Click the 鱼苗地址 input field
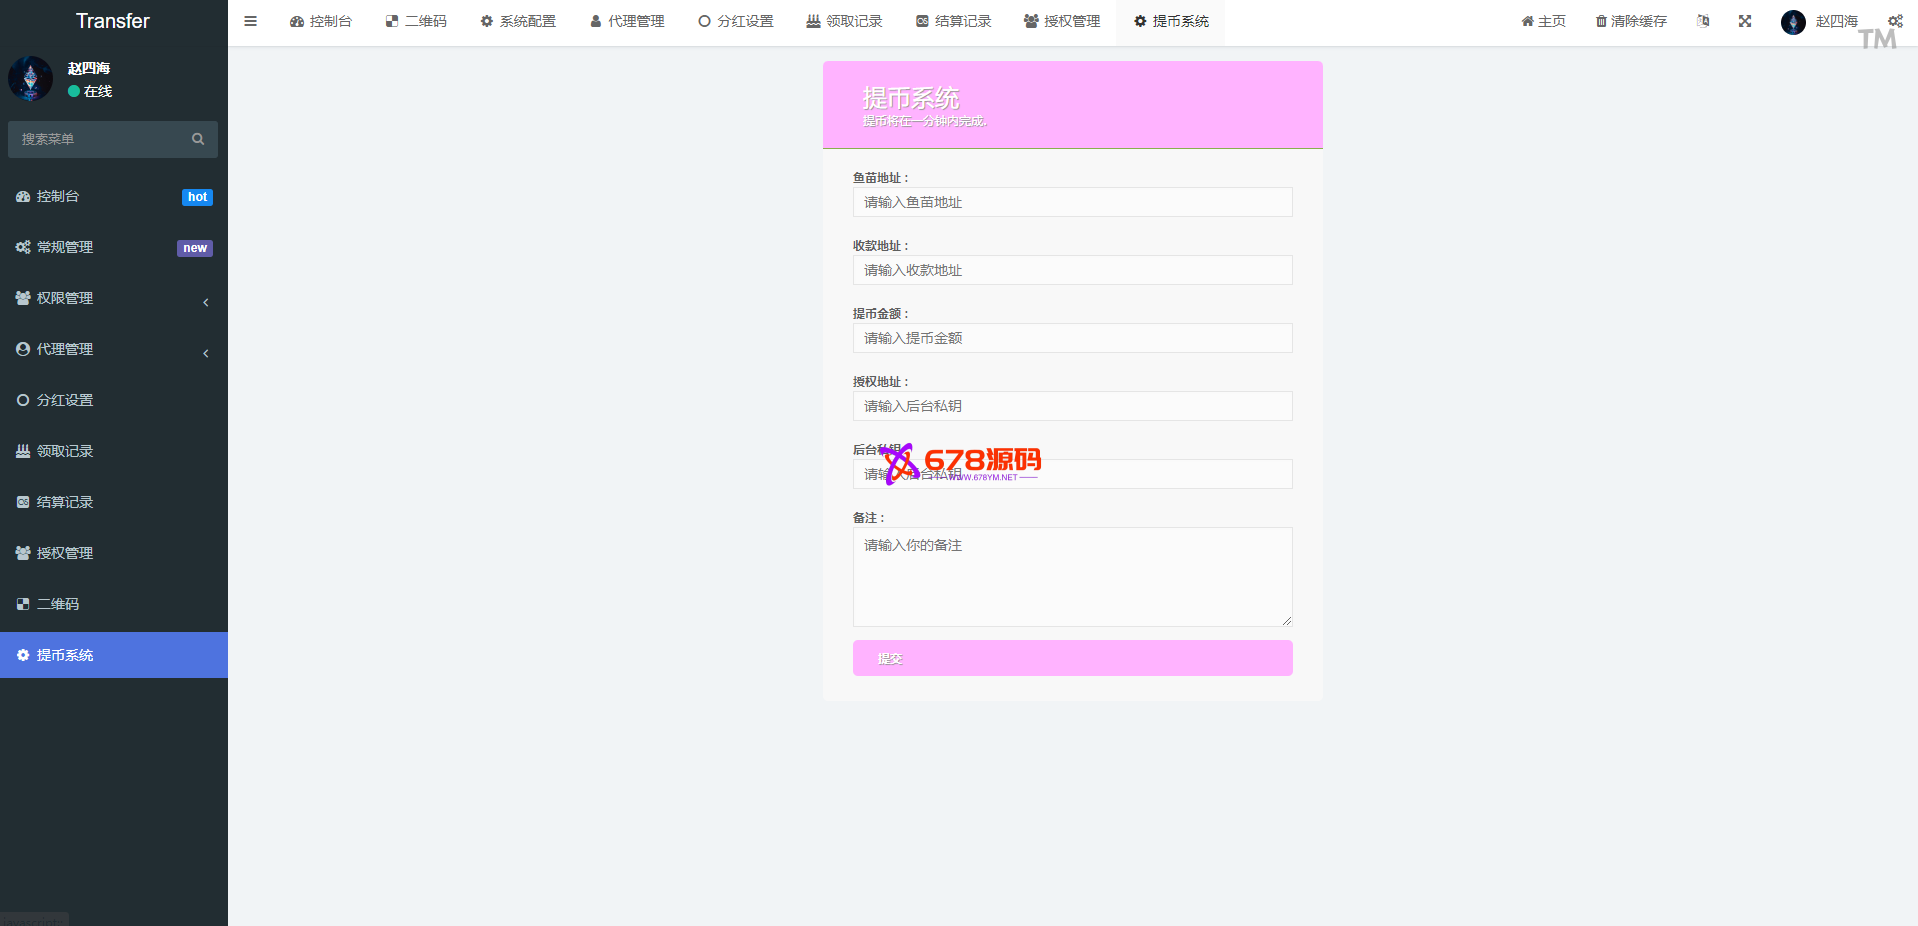Screen dimensions: 1918x926 1072,202
